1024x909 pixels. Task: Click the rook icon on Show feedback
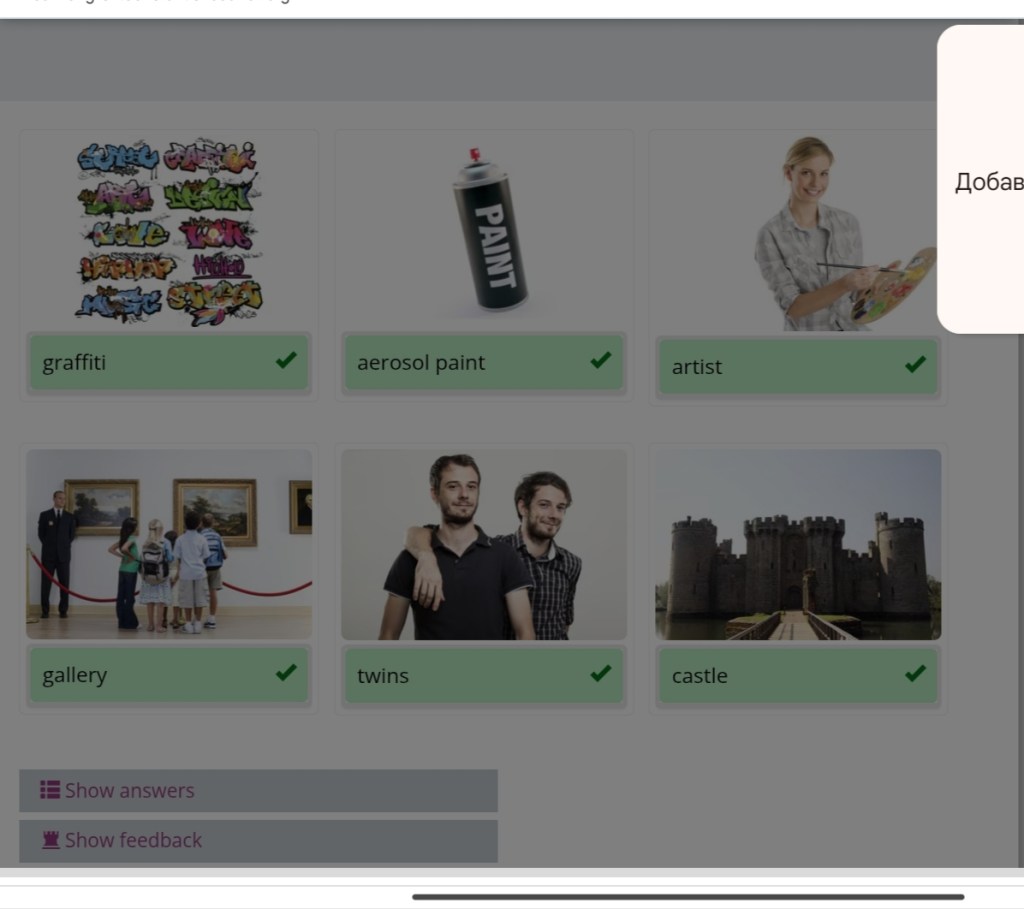[50, 840]
